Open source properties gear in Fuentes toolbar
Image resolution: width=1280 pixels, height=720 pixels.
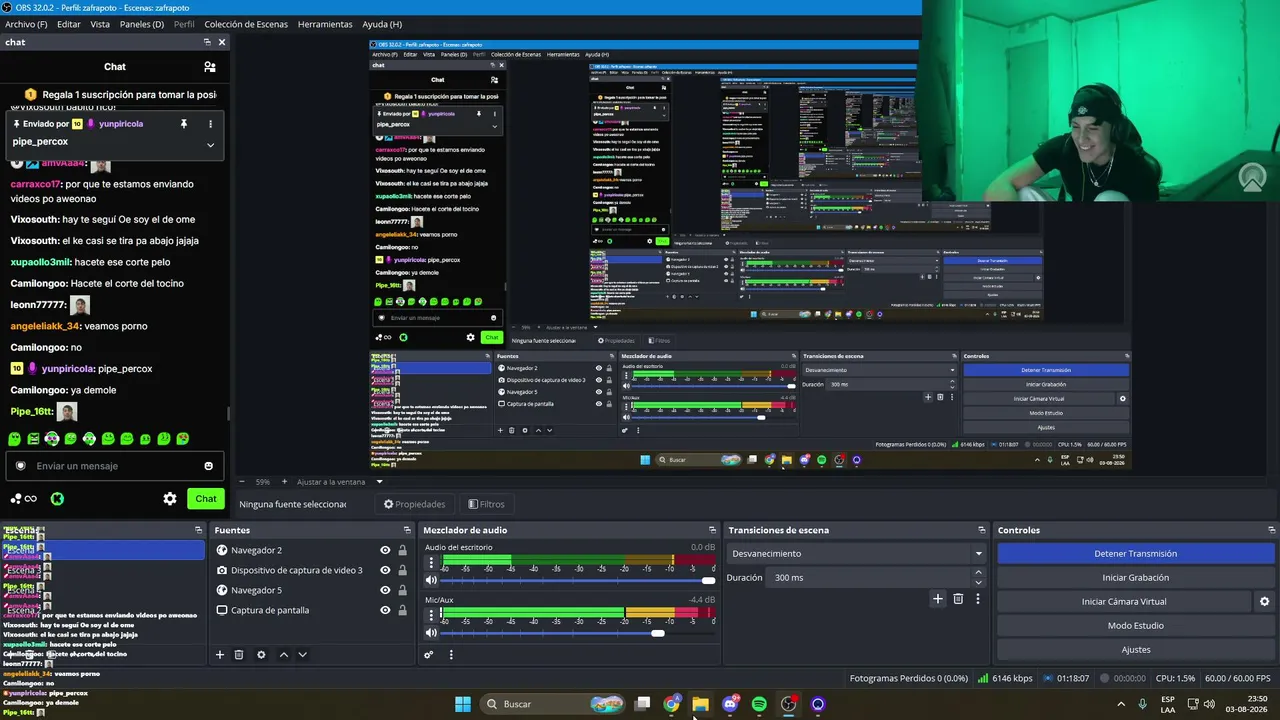[x=261, y=655]
